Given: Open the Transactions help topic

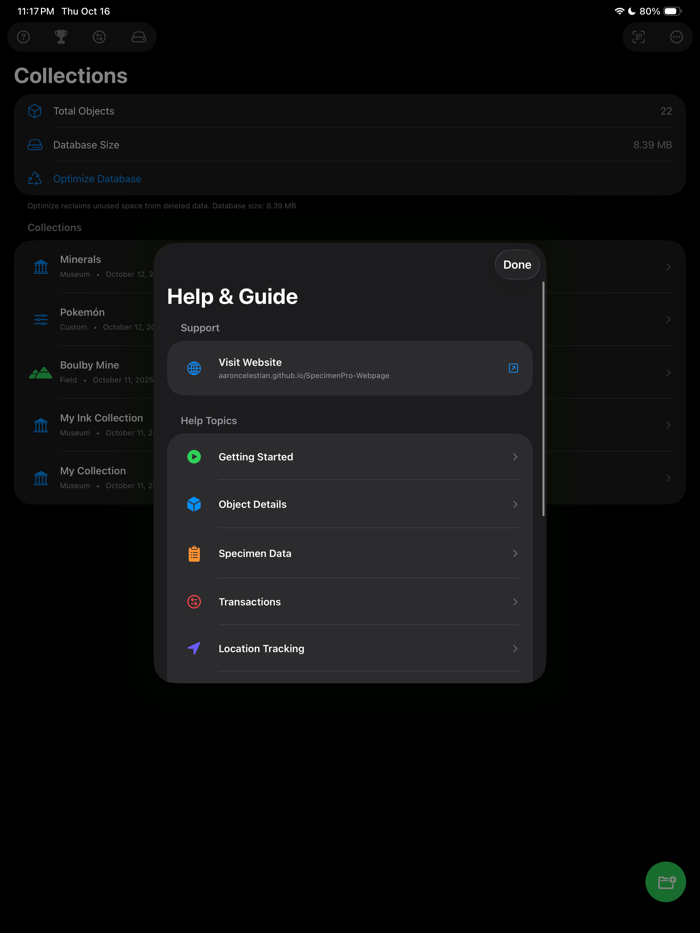Looking at the screenshot, I should point(350,602).
